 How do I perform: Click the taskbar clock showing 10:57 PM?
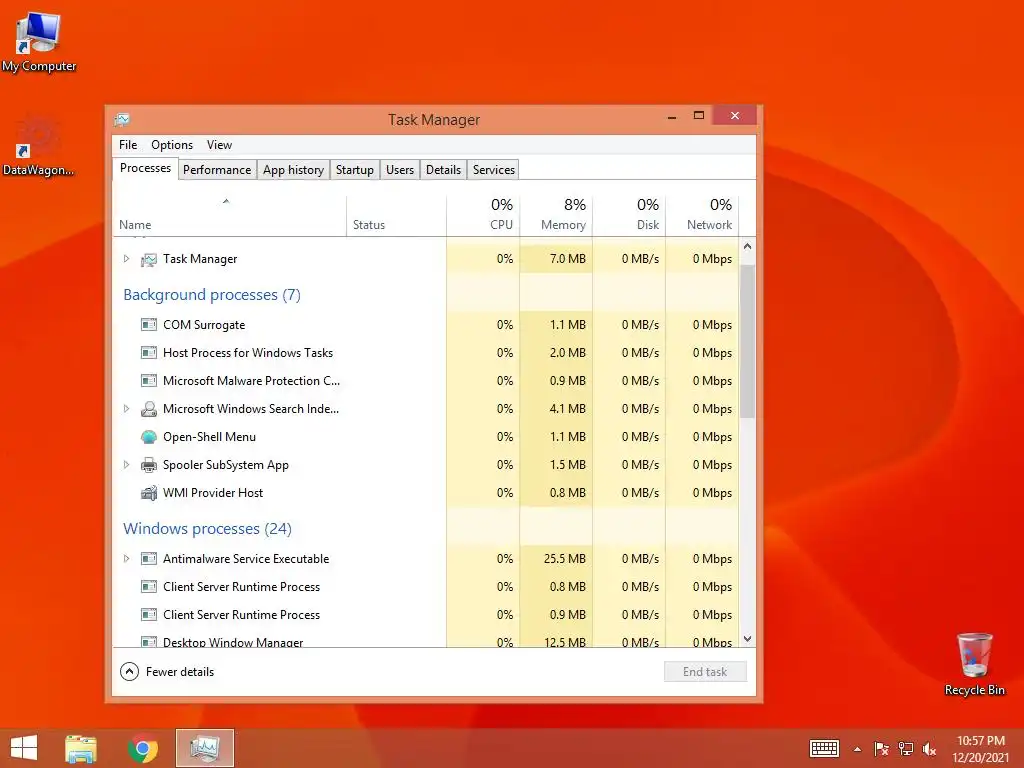click(x=981, y=748)
